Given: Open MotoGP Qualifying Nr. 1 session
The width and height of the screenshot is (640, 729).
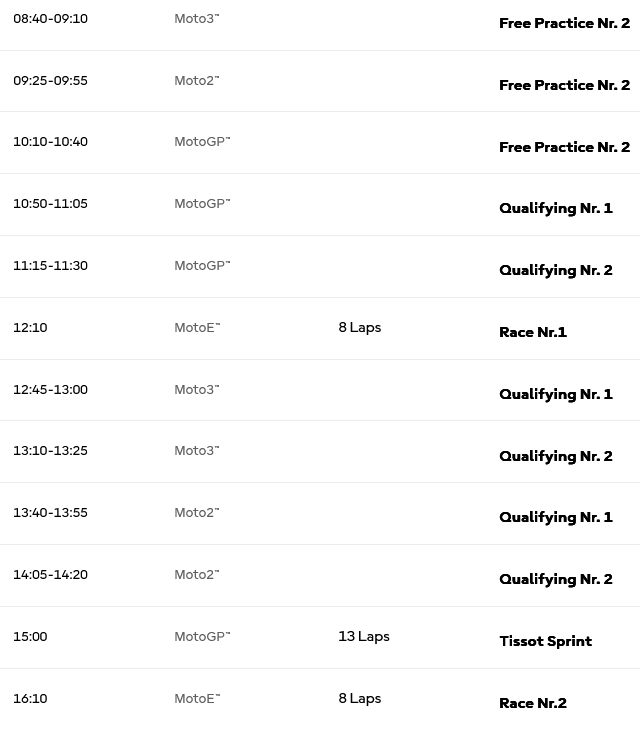Looking at the screenshot, I should 556,208.
